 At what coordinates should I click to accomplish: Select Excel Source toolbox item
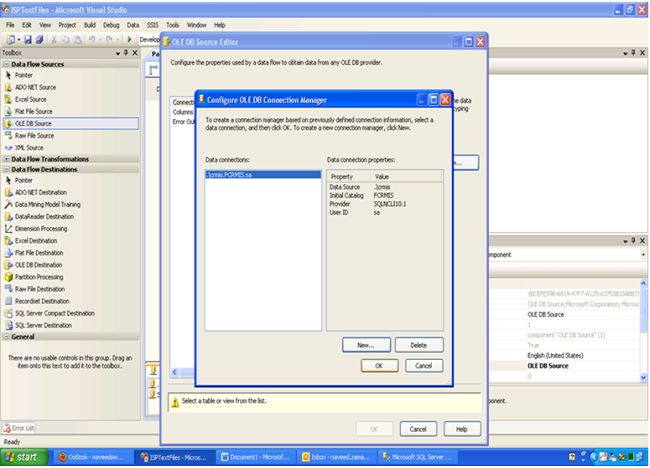point(30,99)
